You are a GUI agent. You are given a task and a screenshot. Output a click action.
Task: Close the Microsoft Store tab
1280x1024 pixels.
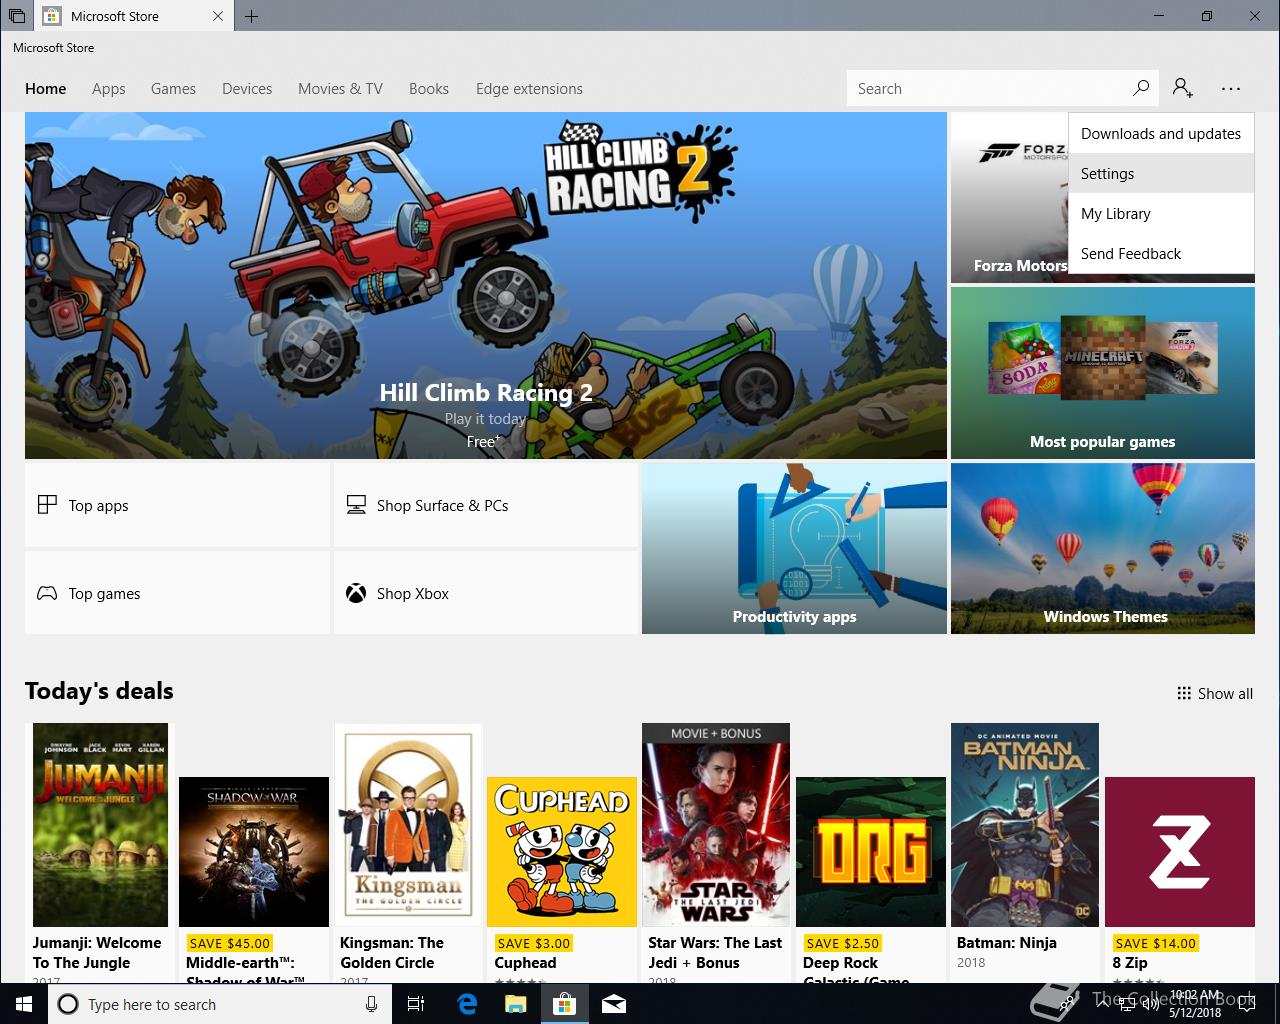(x=219, y=16)
